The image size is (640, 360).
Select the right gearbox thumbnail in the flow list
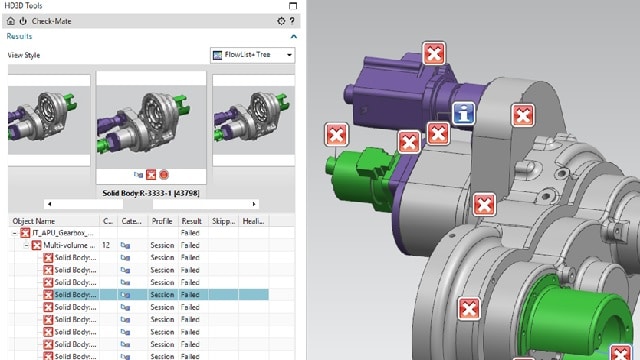(253, 120)
